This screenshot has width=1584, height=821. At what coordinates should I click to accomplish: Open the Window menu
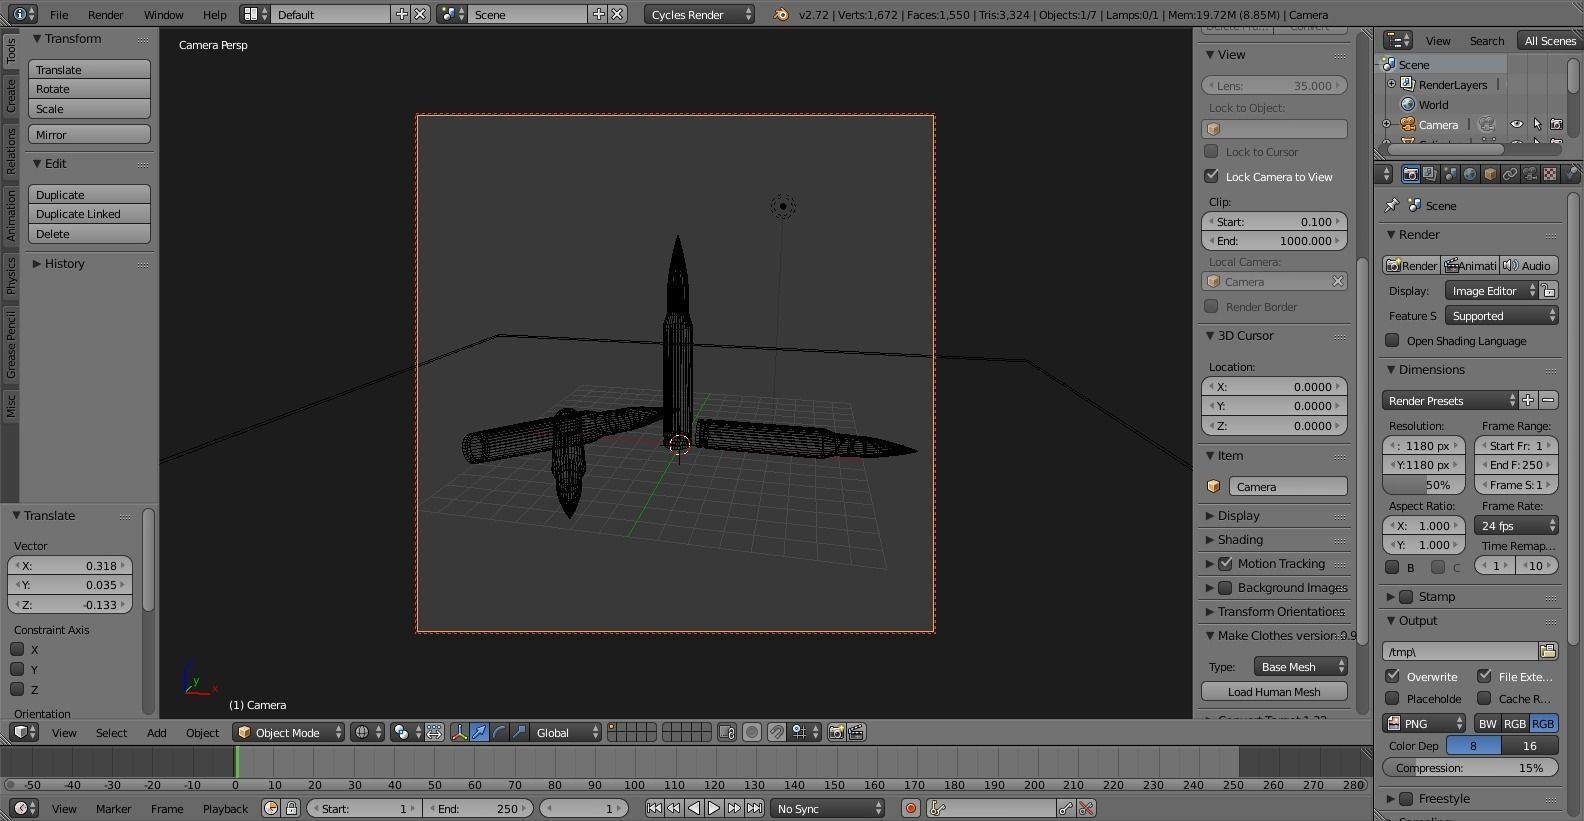(x=163, y=14)
